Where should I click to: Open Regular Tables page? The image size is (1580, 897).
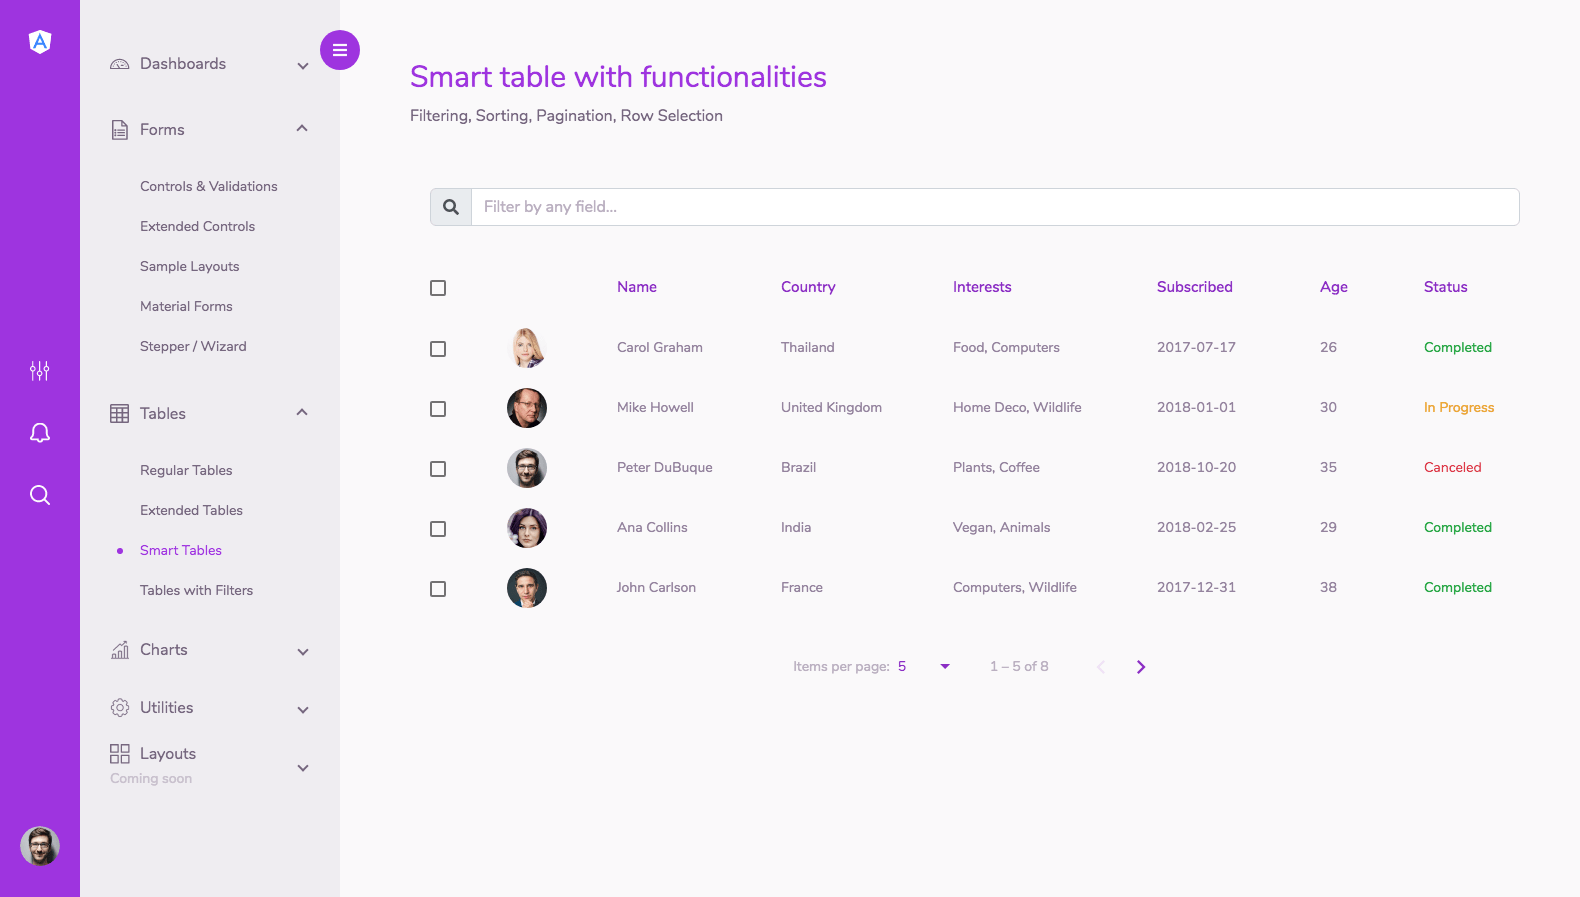(x=186, y=470)
